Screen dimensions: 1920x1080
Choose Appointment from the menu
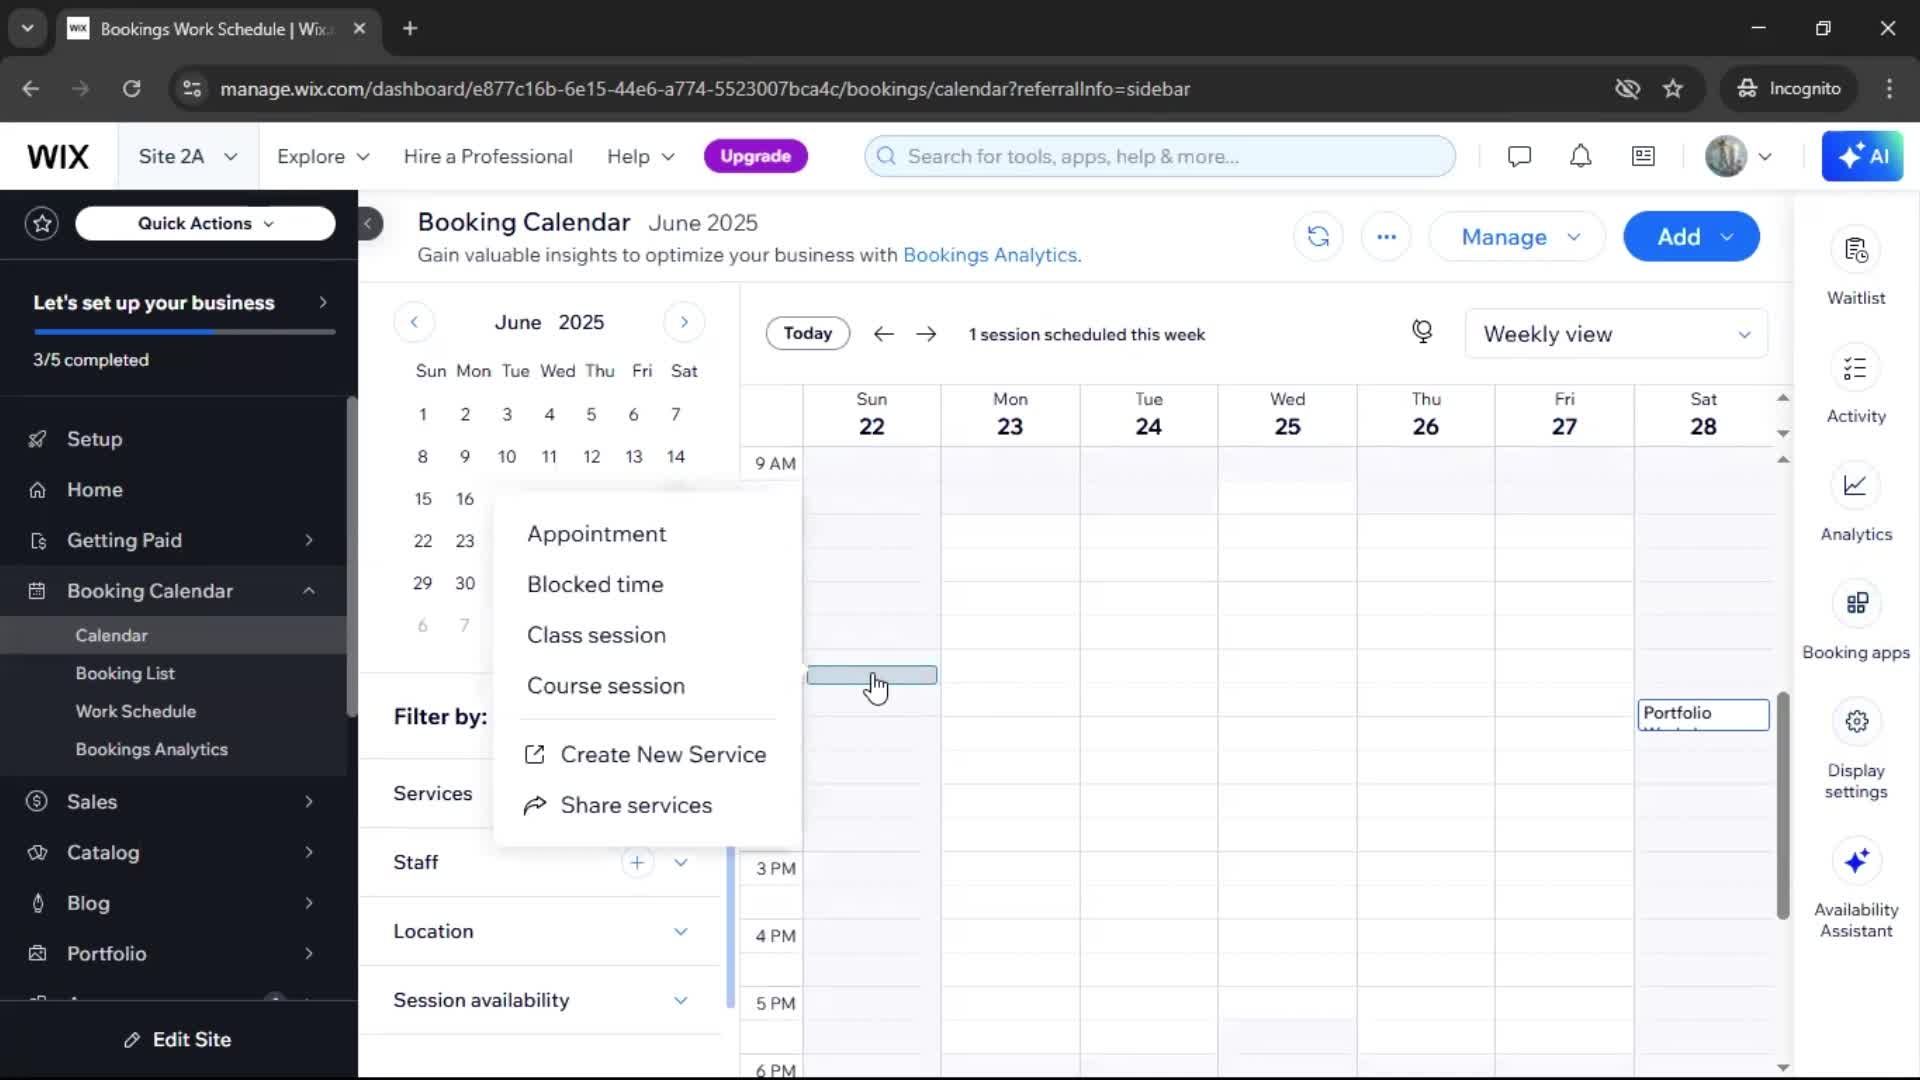coord(596,534)
